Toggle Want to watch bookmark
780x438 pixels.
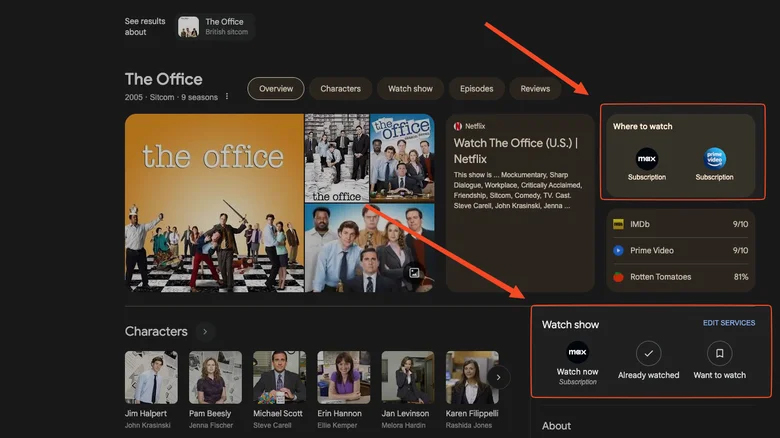coord(720,353)
